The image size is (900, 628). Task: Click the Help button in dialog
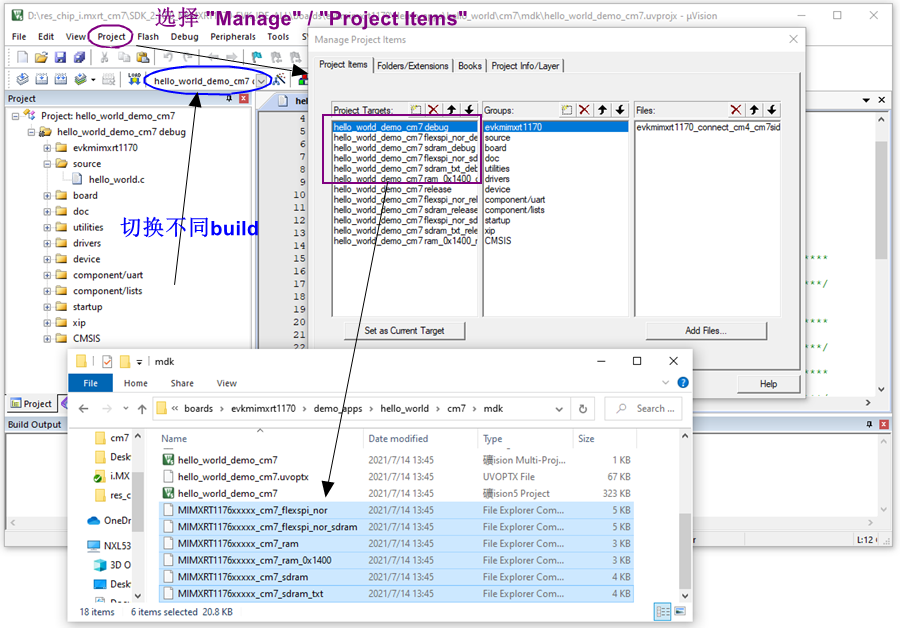pyautogui.click(x=768, y=384)
